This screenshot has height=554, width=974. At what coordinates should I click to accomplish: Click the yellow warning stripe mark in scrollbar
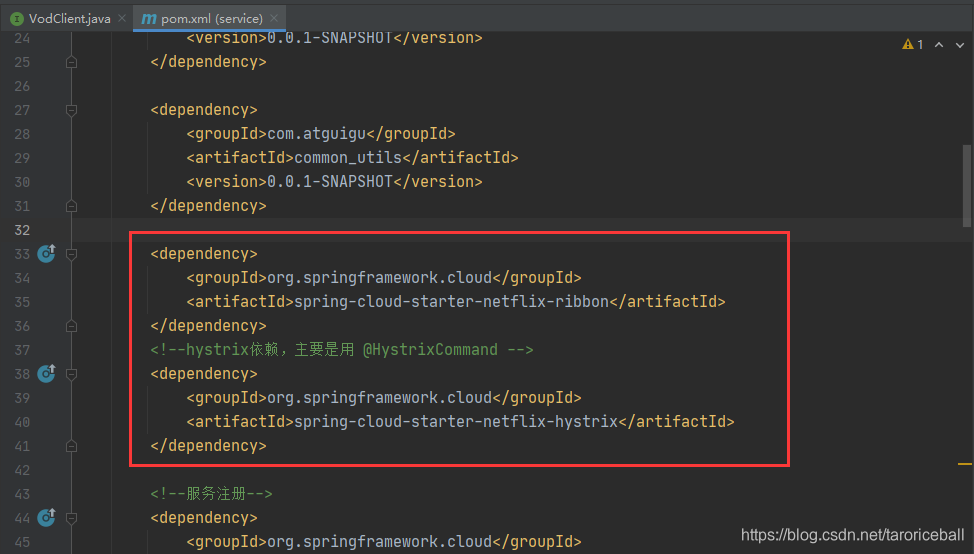[x=964, y=464]
